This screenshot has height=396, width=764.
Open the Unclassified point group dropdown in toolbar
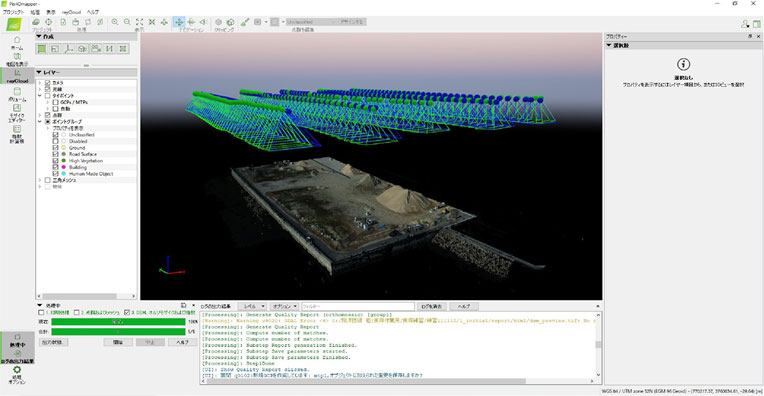(310, 22)
